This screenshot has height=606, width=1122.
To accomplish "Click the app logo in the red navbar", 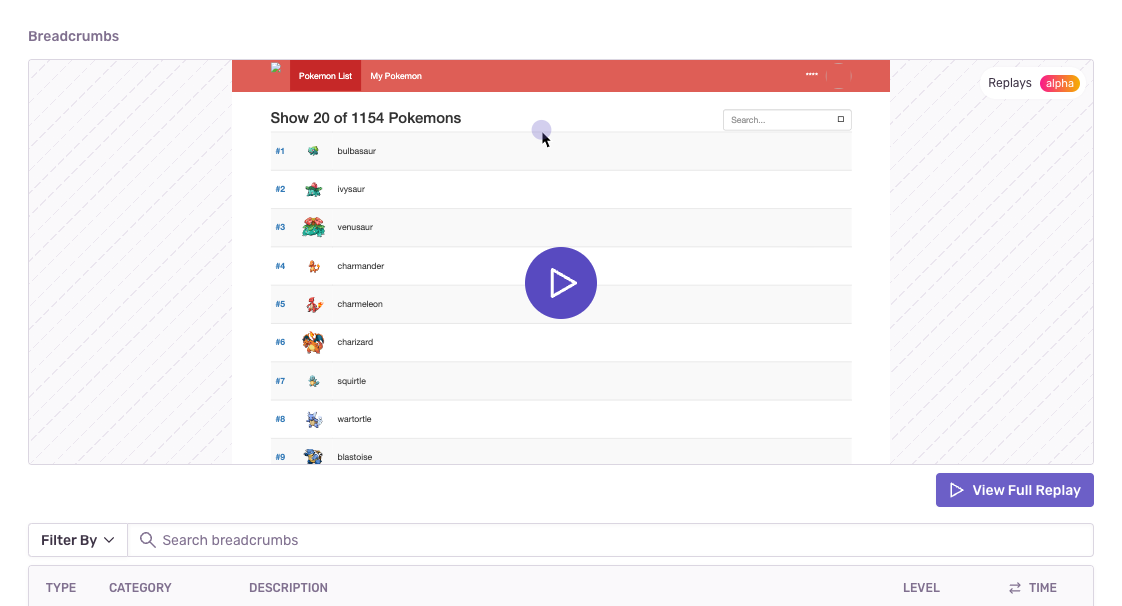I will (276, 68).
